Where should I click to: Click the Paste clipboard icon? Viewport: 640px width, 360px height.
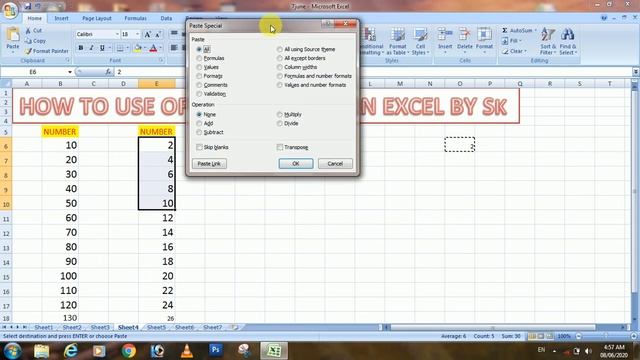point(13,35)
